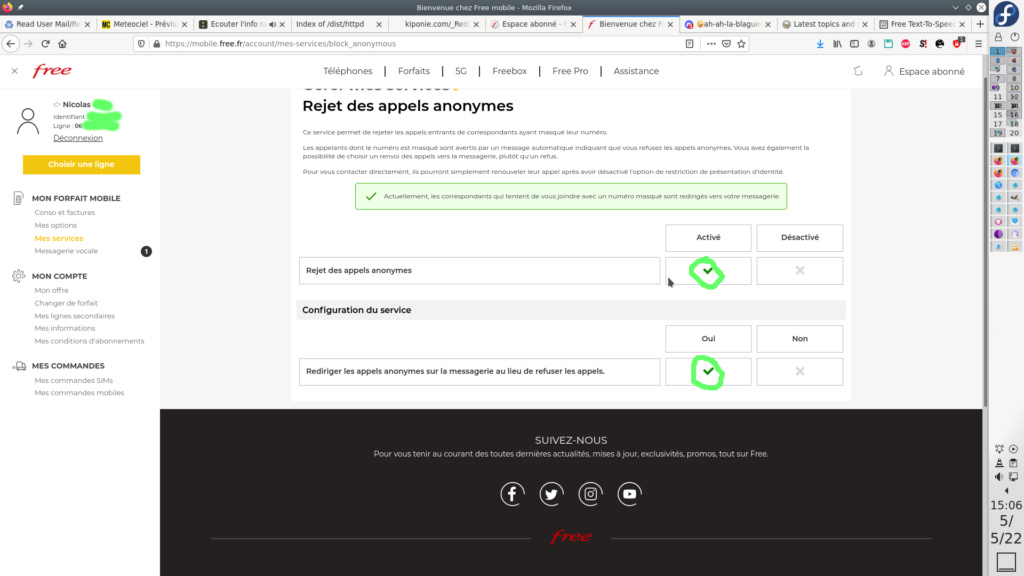Click the France map outline icon
1024x576 pixels.
point(858,71)
